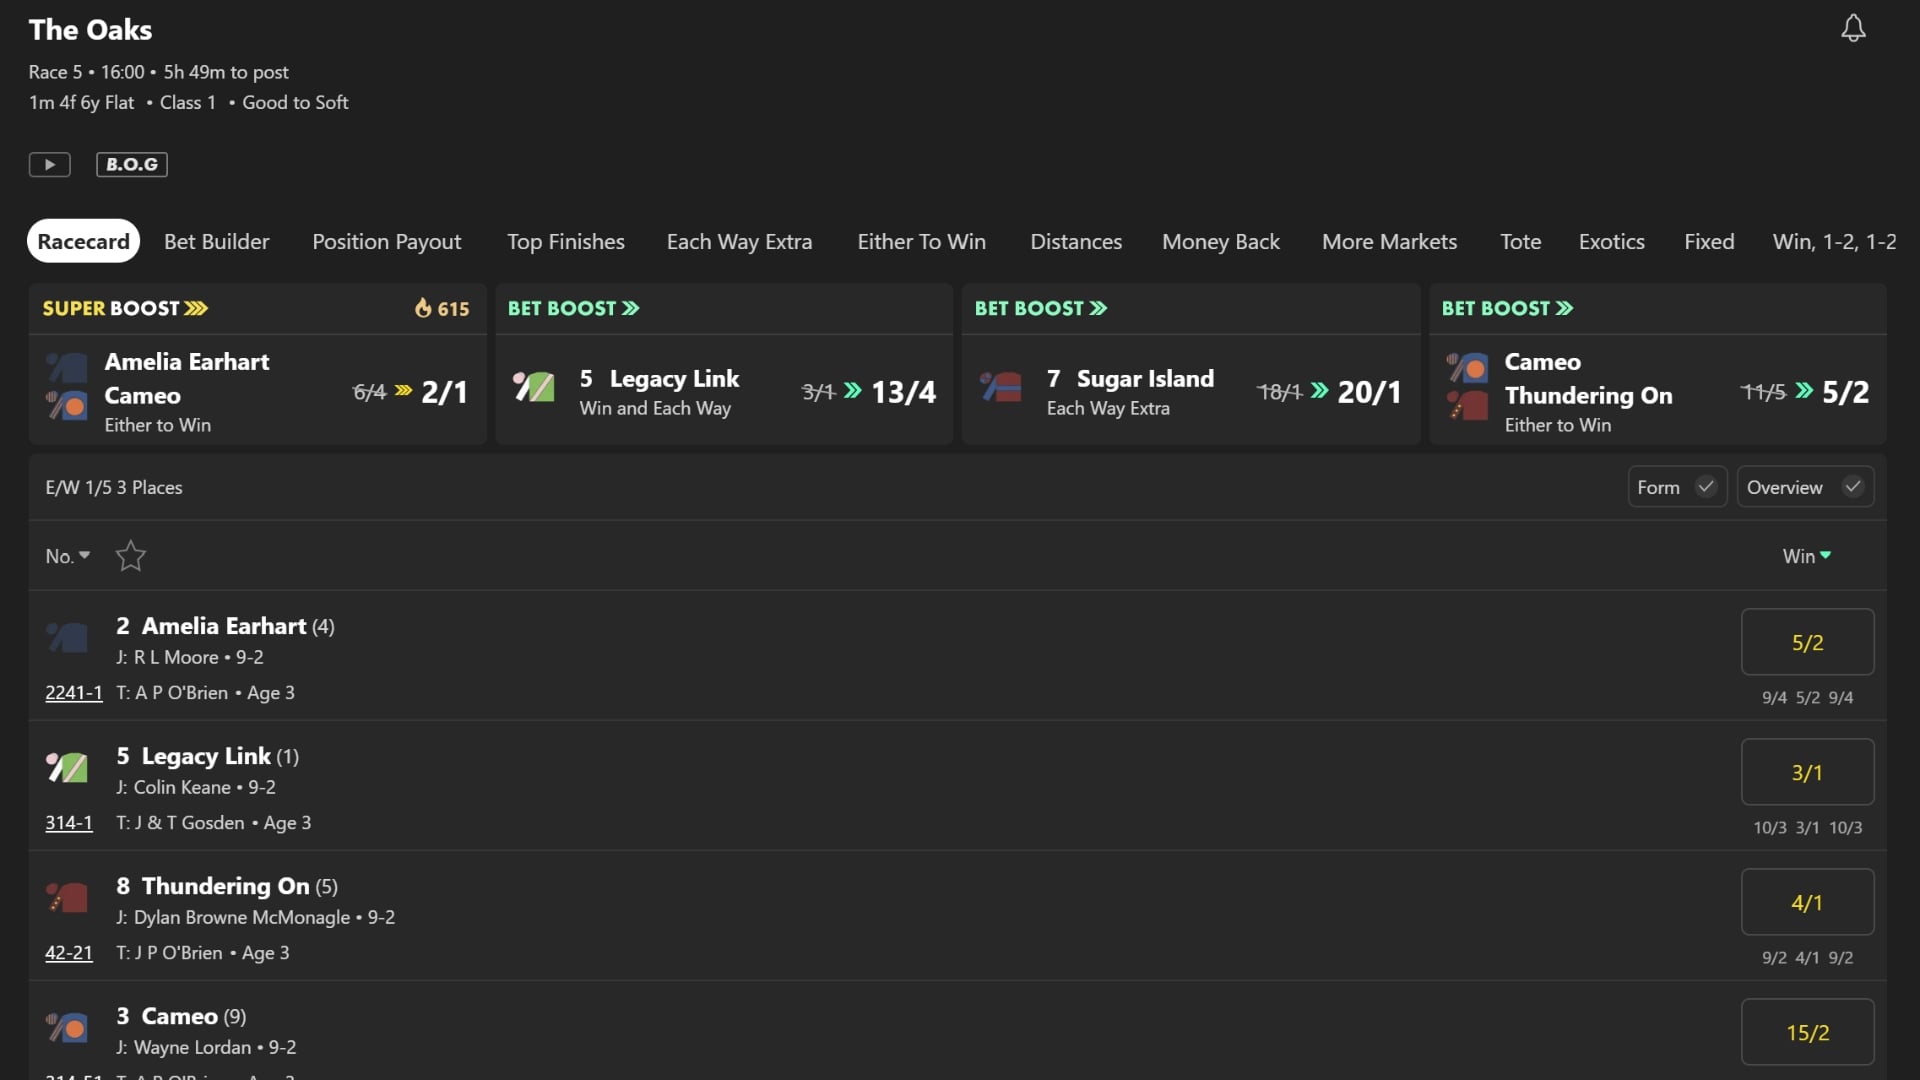The image size is (1920, 1080).
Task: Open Legacy Link form 314-1 link
Action: tap(69, 822)
